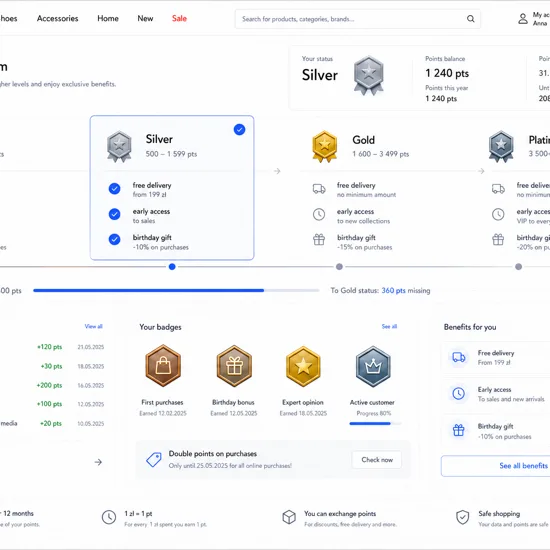Select the Platinum tier medal badge
550x550 pixels.
[501, 146]
